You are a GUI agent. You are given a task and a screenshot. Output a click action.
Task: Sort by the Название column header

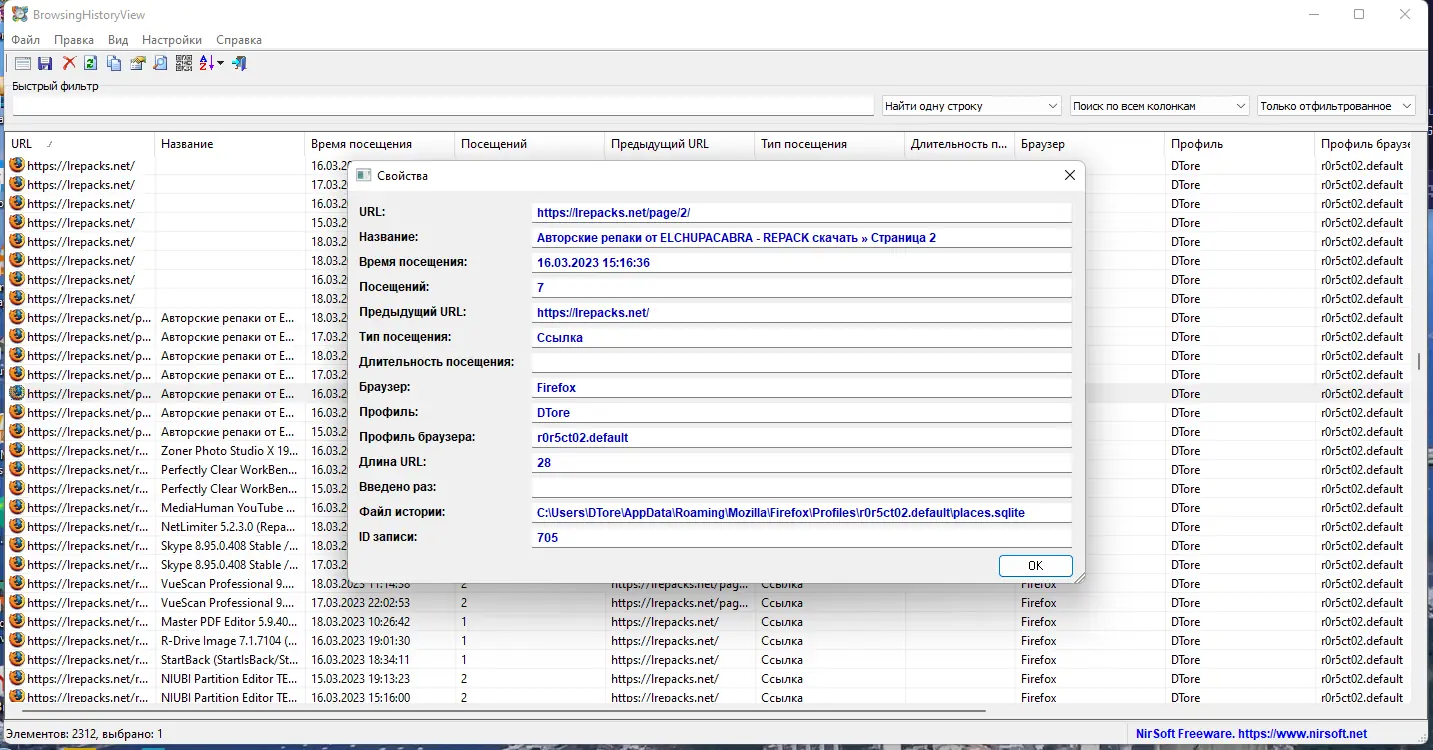[229, 144]
